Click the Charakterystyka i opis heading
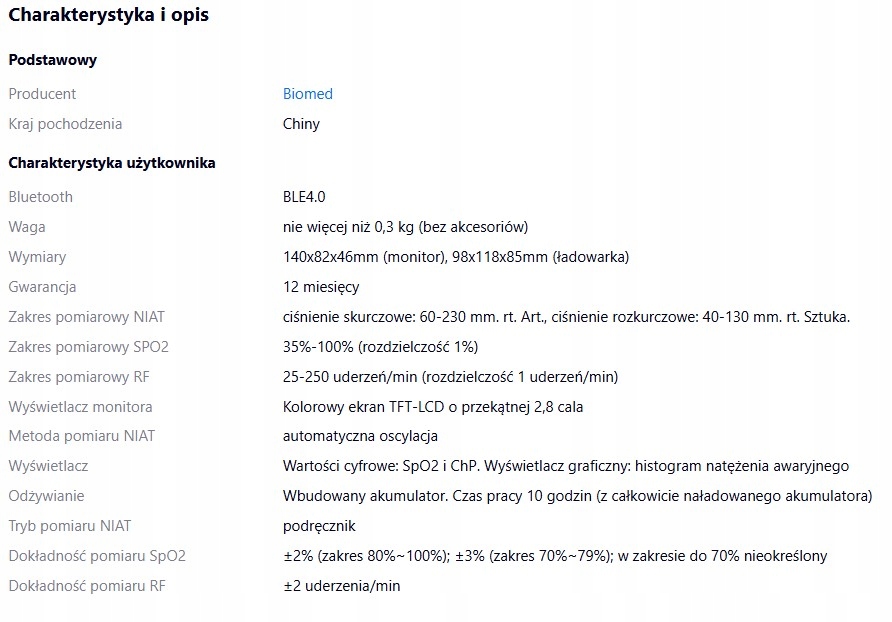The width and height of the screenshot is (892, 622). [109, 17]
